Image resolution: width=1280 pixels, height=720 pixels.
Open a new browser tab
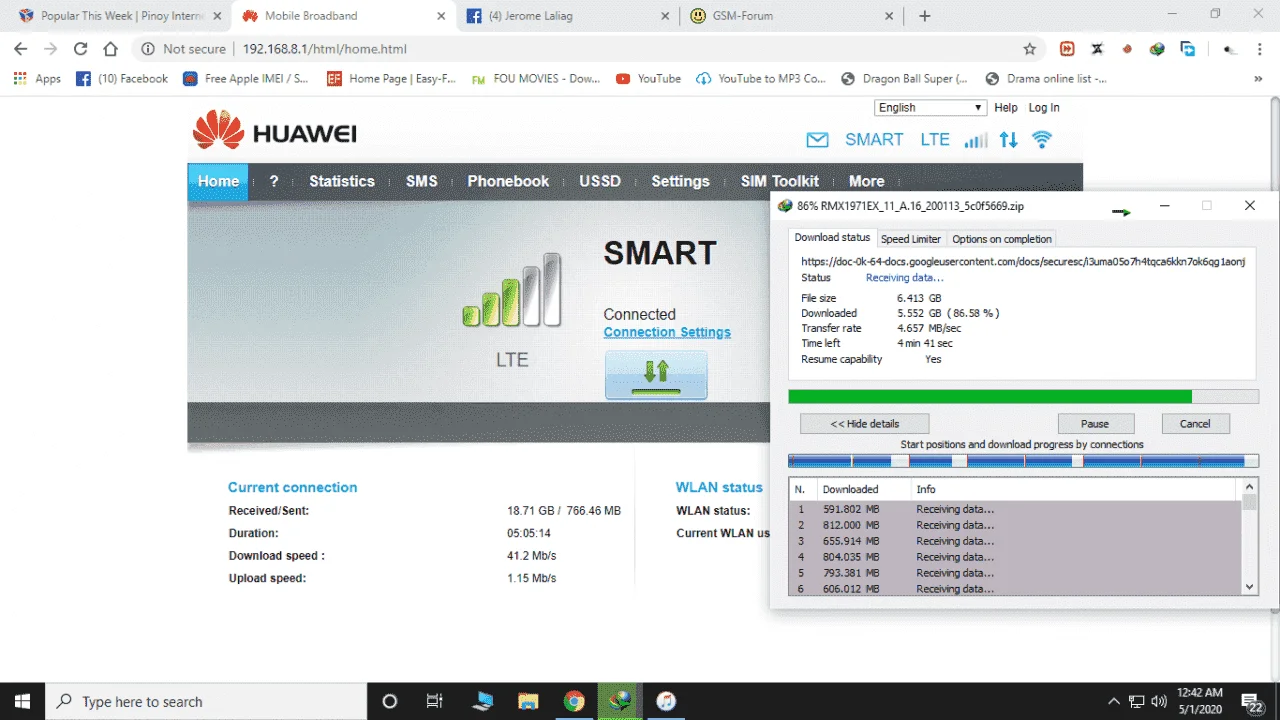pyautogui.click(x=925, y=16)
